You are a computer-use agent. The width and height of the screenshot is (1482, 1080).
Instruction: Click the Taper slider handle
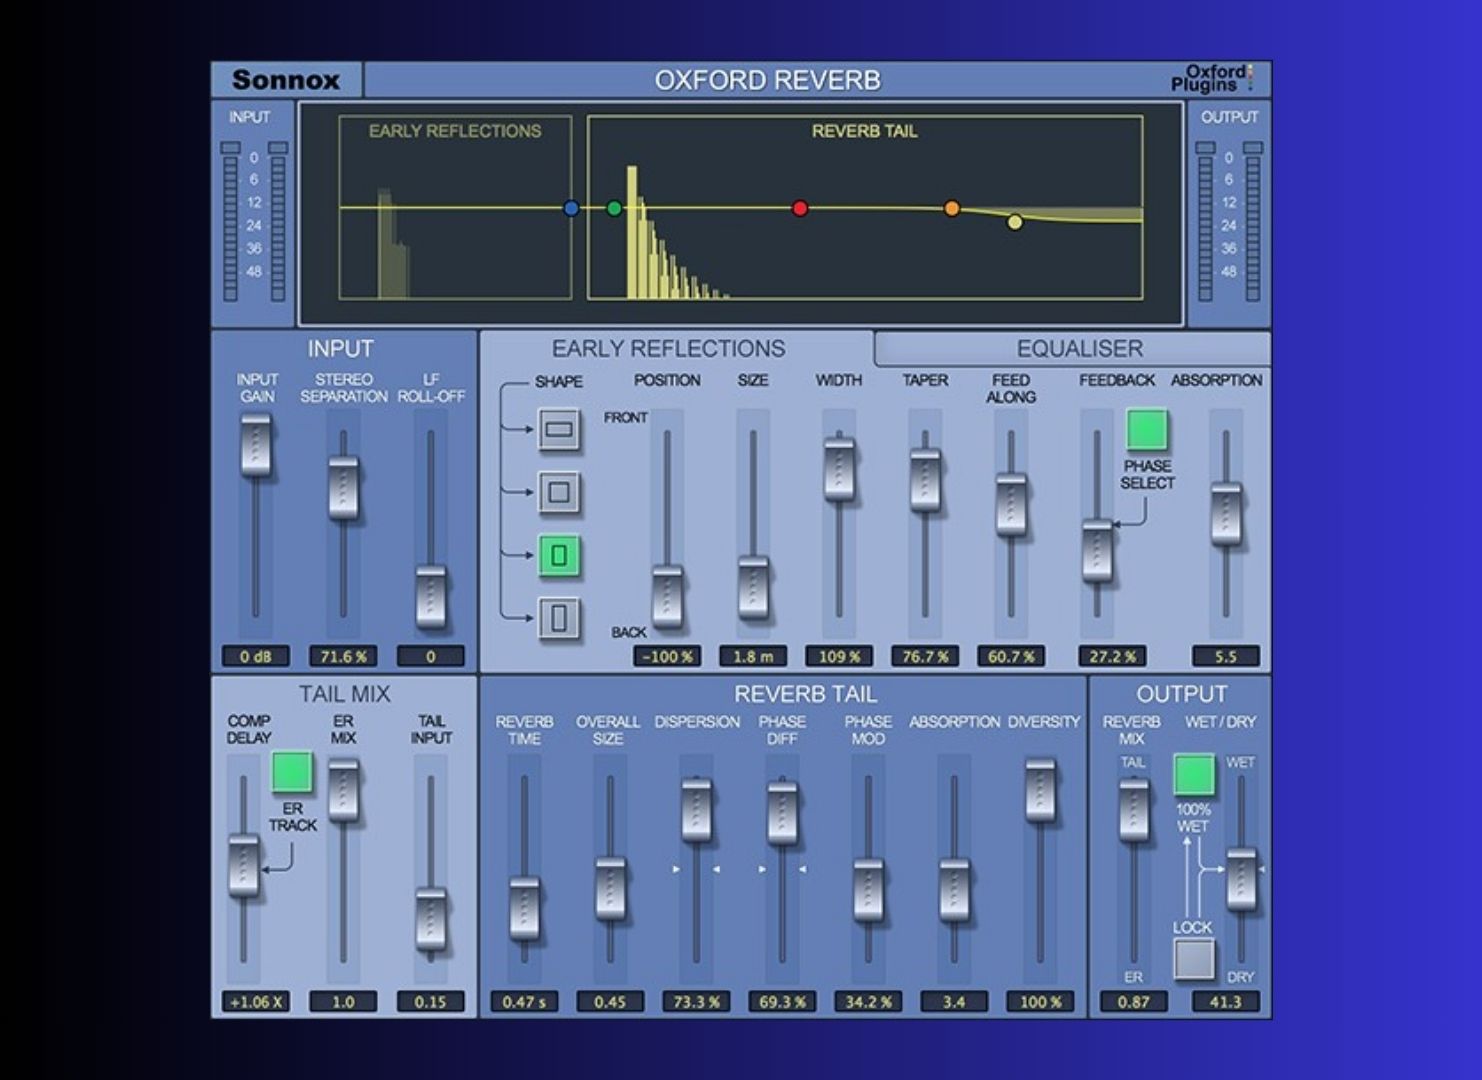pos(925,480)
